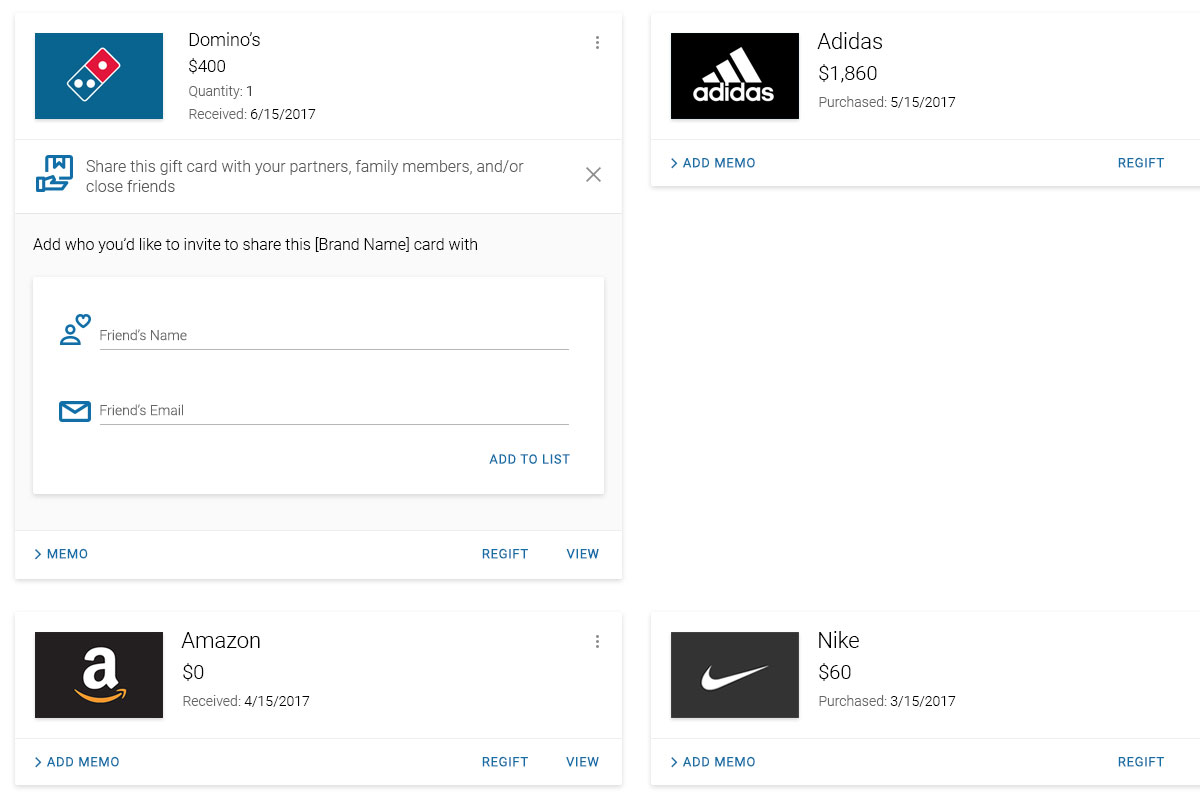Screen dimensions: 1200x800
Task: Regift the Nike gift card
Action: [x=1141, y=762]
